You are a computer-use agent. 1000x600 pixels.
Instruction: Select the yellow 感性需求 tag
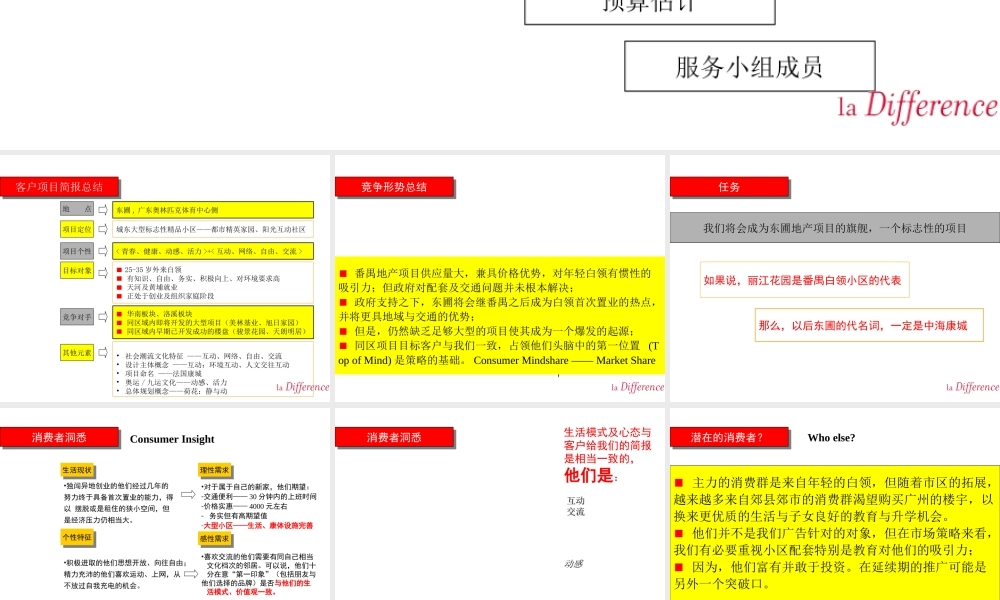tap(215, 538)
